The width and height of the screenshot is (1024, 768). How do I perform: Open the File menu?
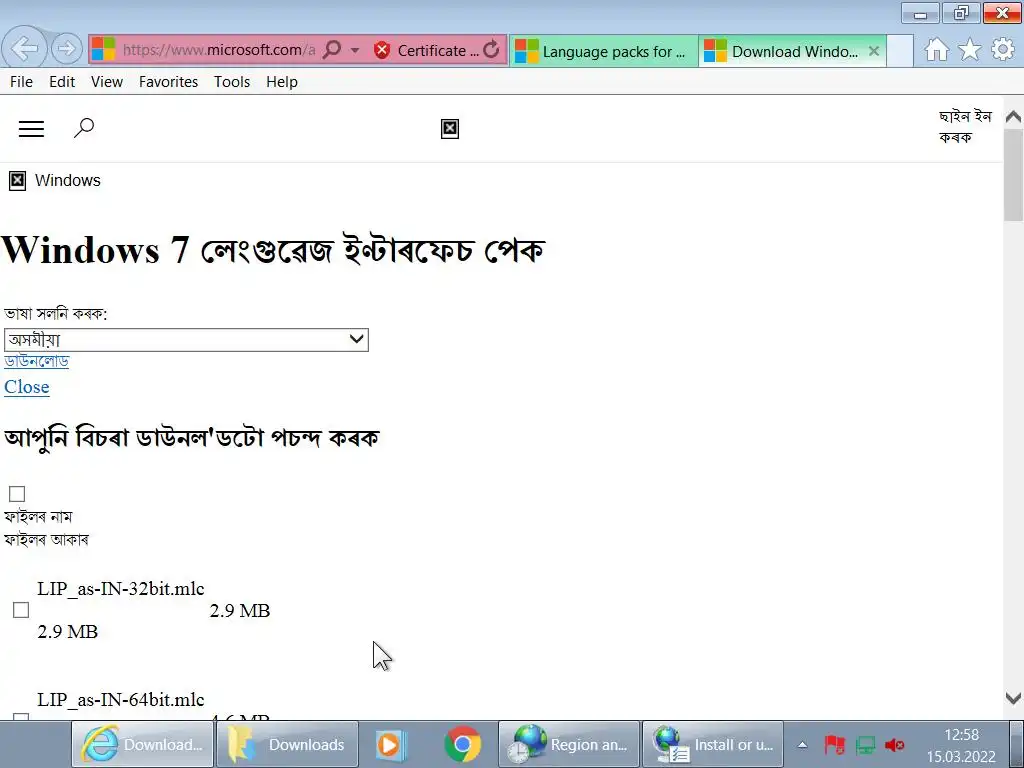coord(22,82)
